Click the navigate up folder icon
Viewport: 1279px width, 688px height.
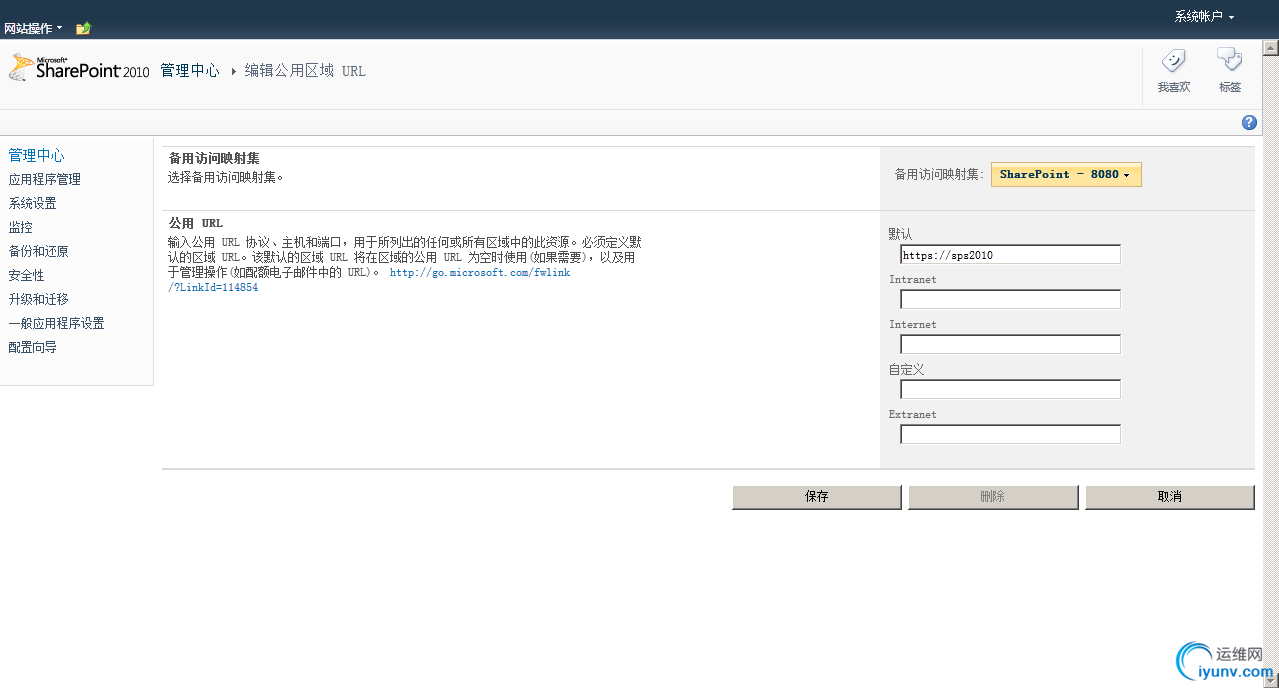click(83, 28)
